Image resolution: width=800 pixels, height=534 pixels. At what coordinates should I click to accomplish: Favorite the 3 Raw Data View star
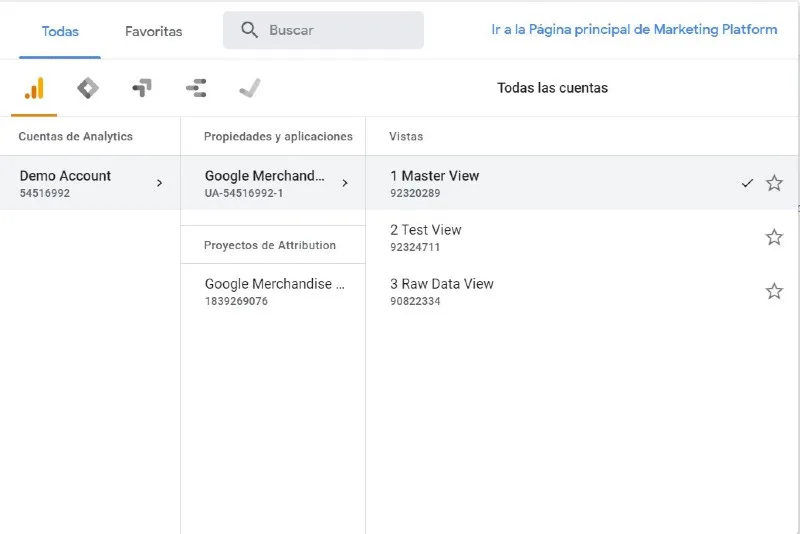click(x=774, y=291)
